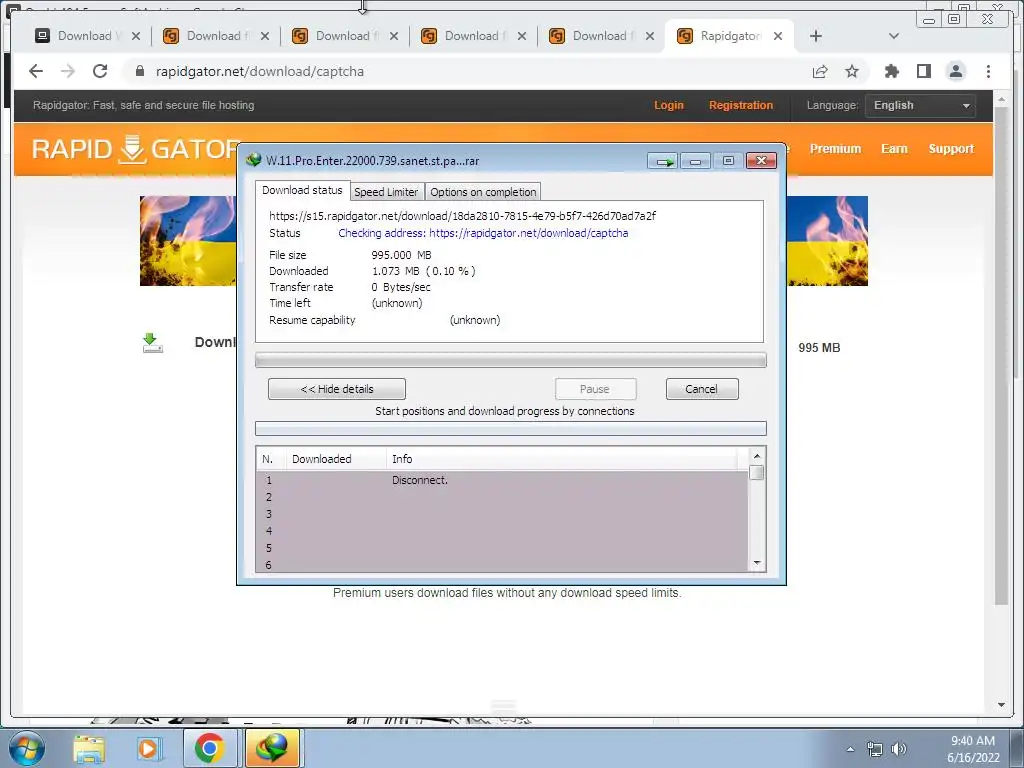Viewport: 1024px width, 768px height.
Task: Select the Download status tab
Action: 302,190
